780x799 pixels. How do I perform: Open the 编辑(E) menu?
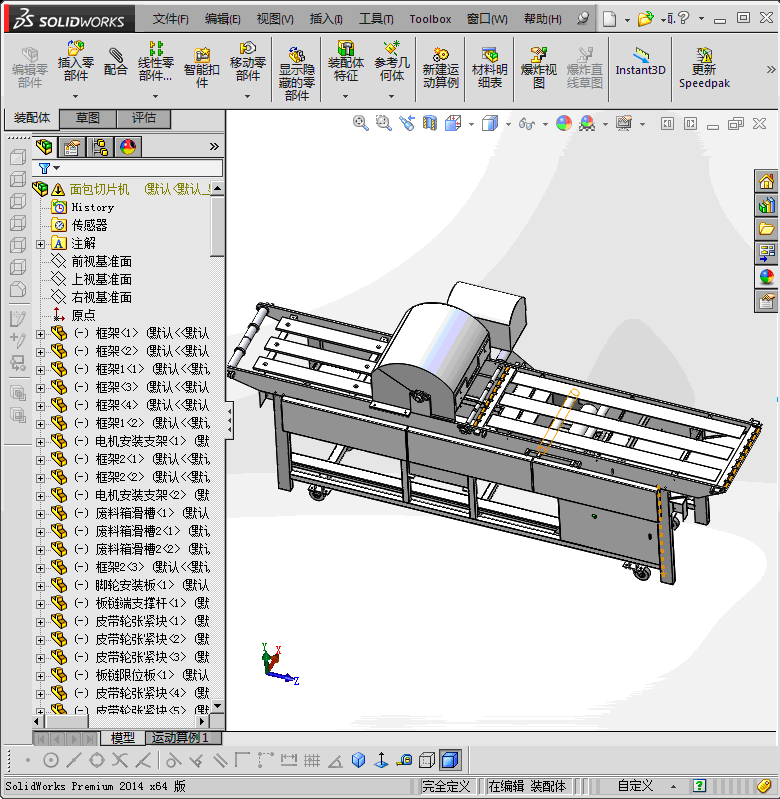click(x=222, y=19)
